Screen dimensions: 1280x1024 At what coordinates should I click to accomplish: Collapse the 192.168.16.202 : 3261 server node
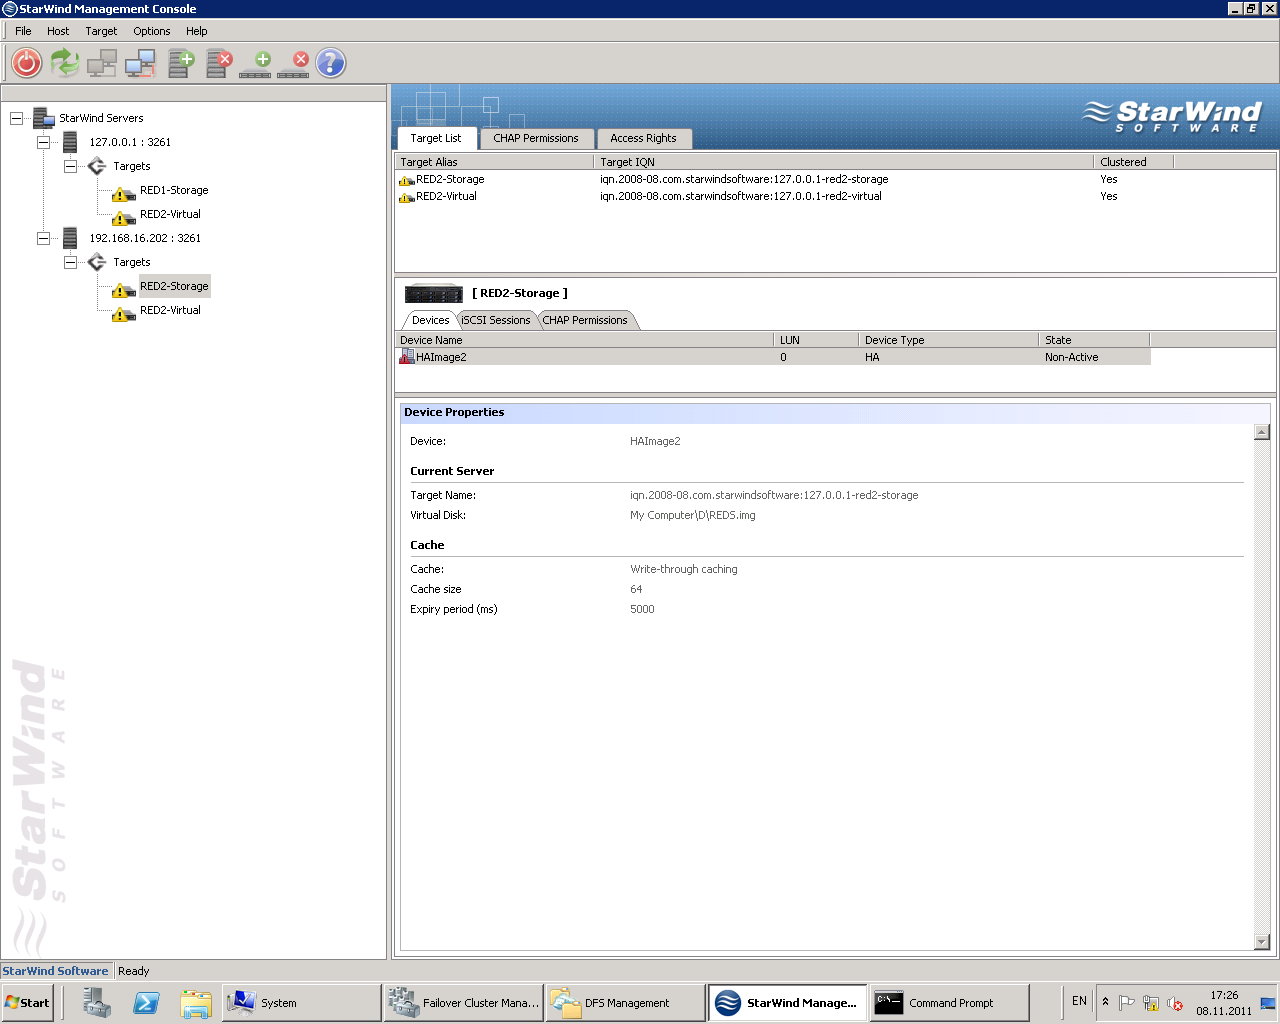tap(43, 238)
